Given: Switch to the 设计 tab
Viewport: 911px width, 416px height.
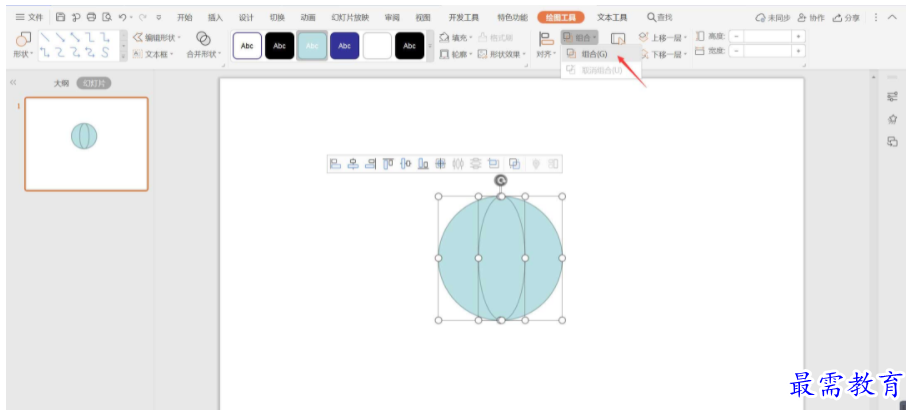Looking at the screenshot, I should (x=246, y=18).
